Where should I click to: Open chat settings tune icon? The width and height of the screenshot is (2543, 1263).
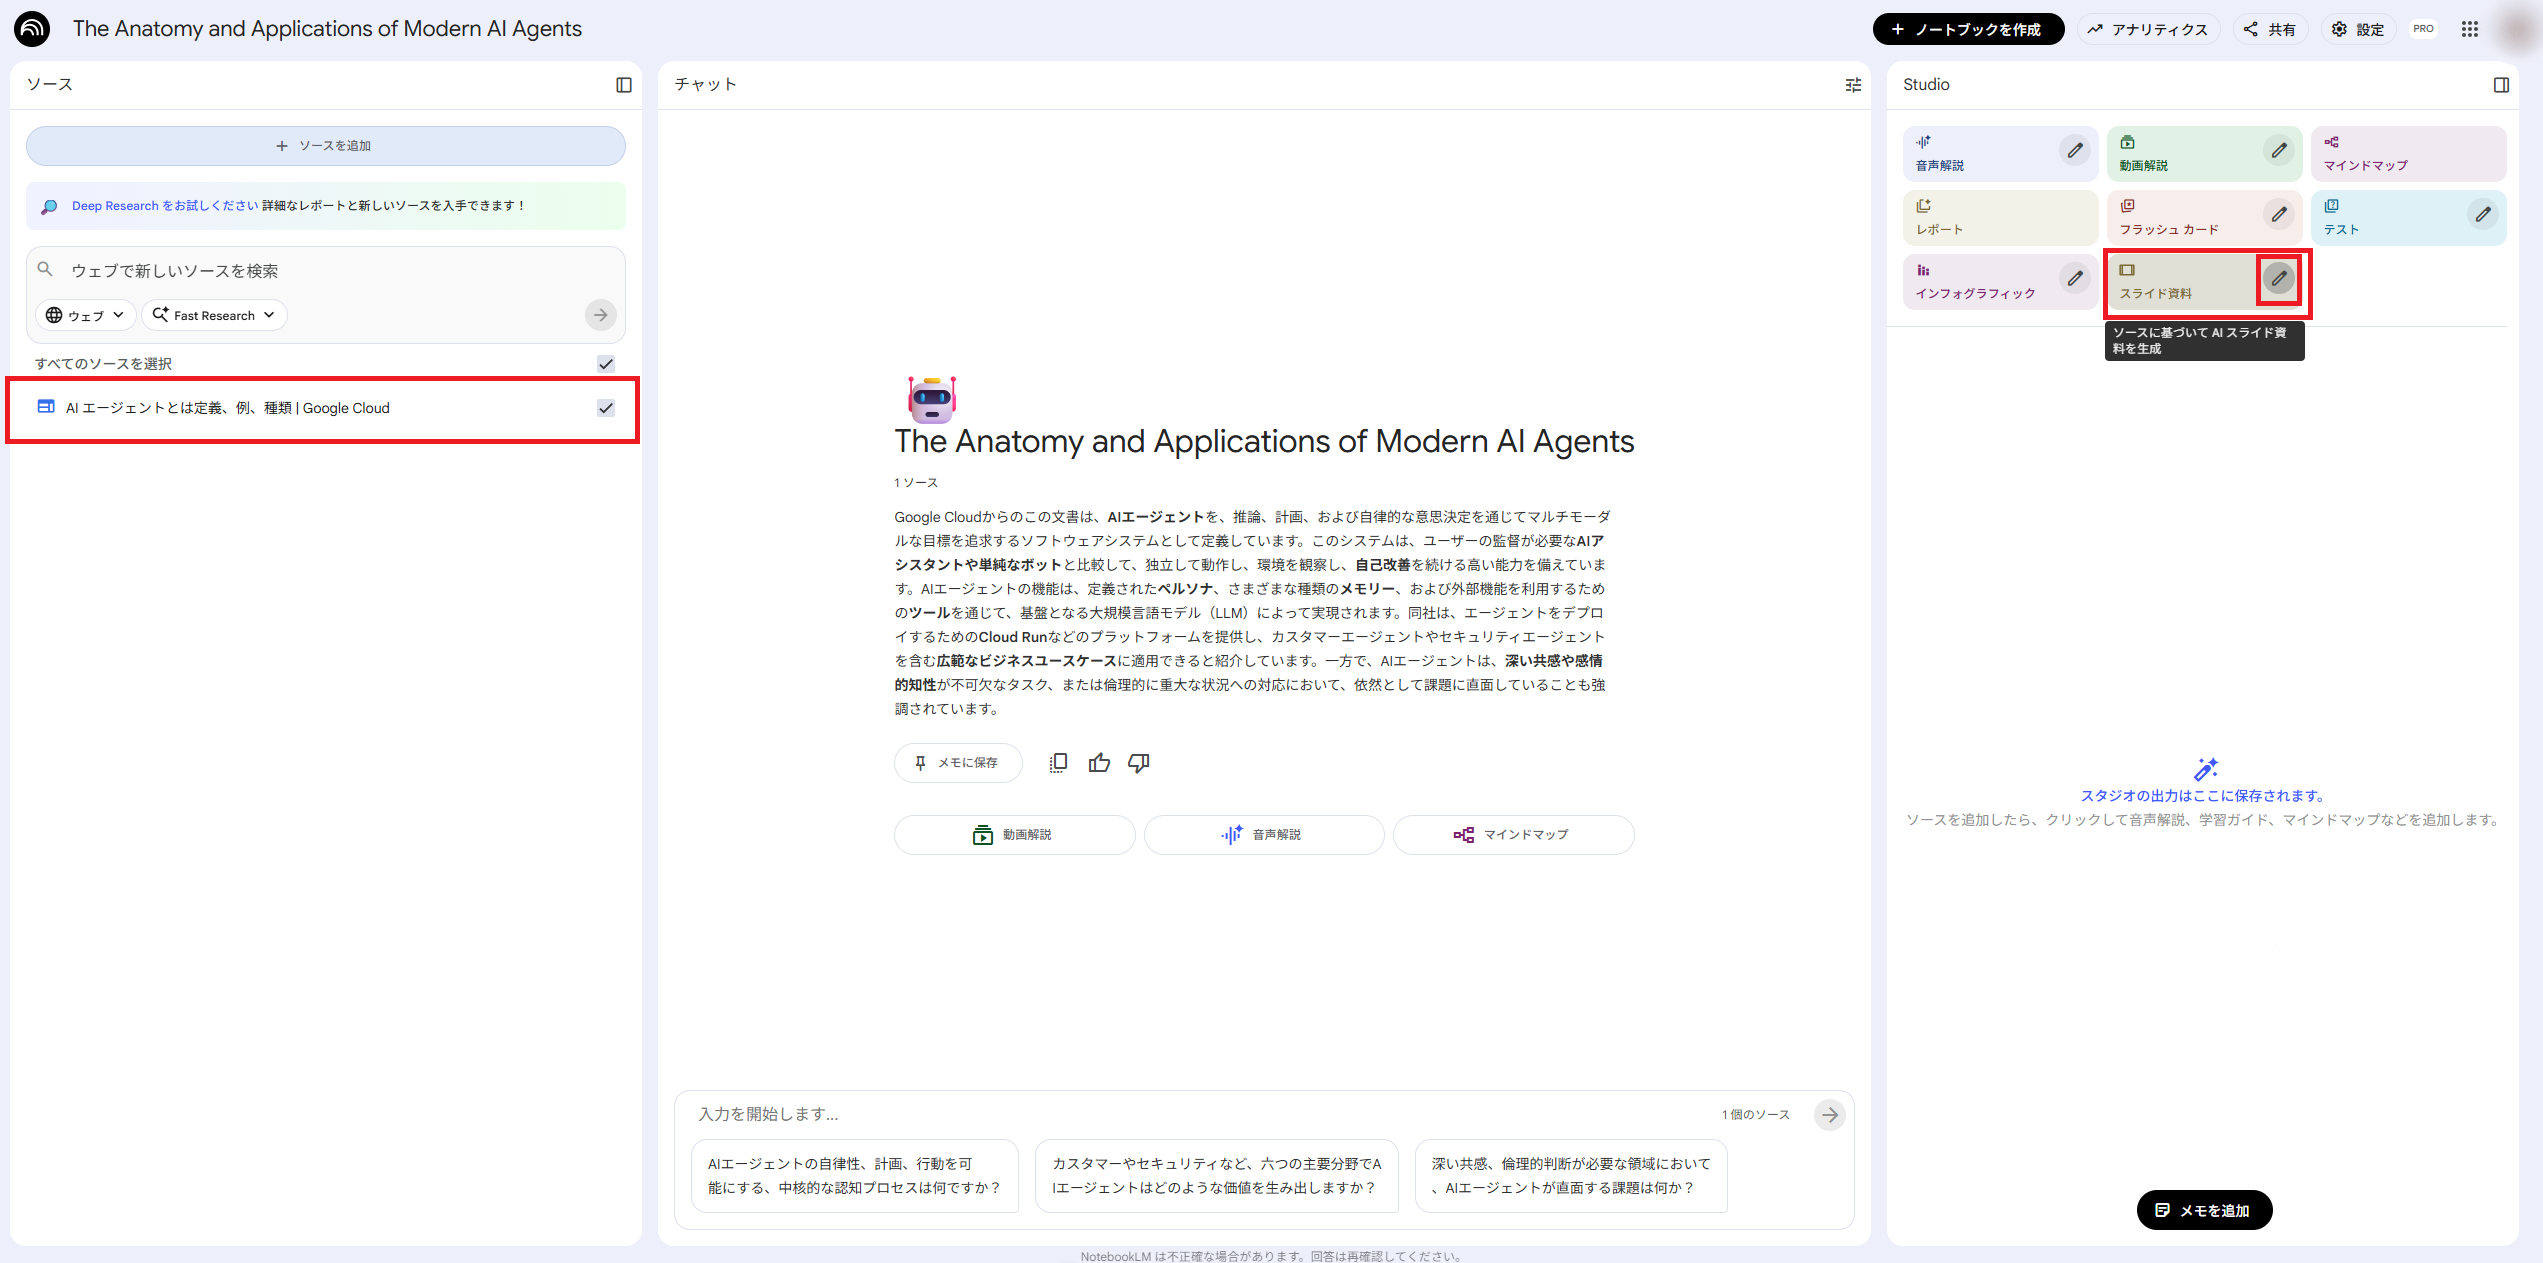(1853, 85)
